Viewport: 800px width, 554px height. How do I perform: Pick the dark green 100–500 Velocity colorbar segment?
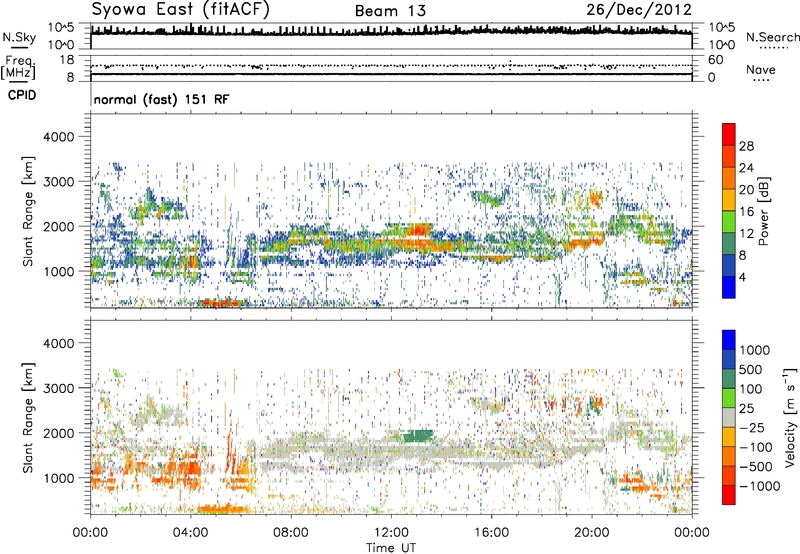coord(729,379)
